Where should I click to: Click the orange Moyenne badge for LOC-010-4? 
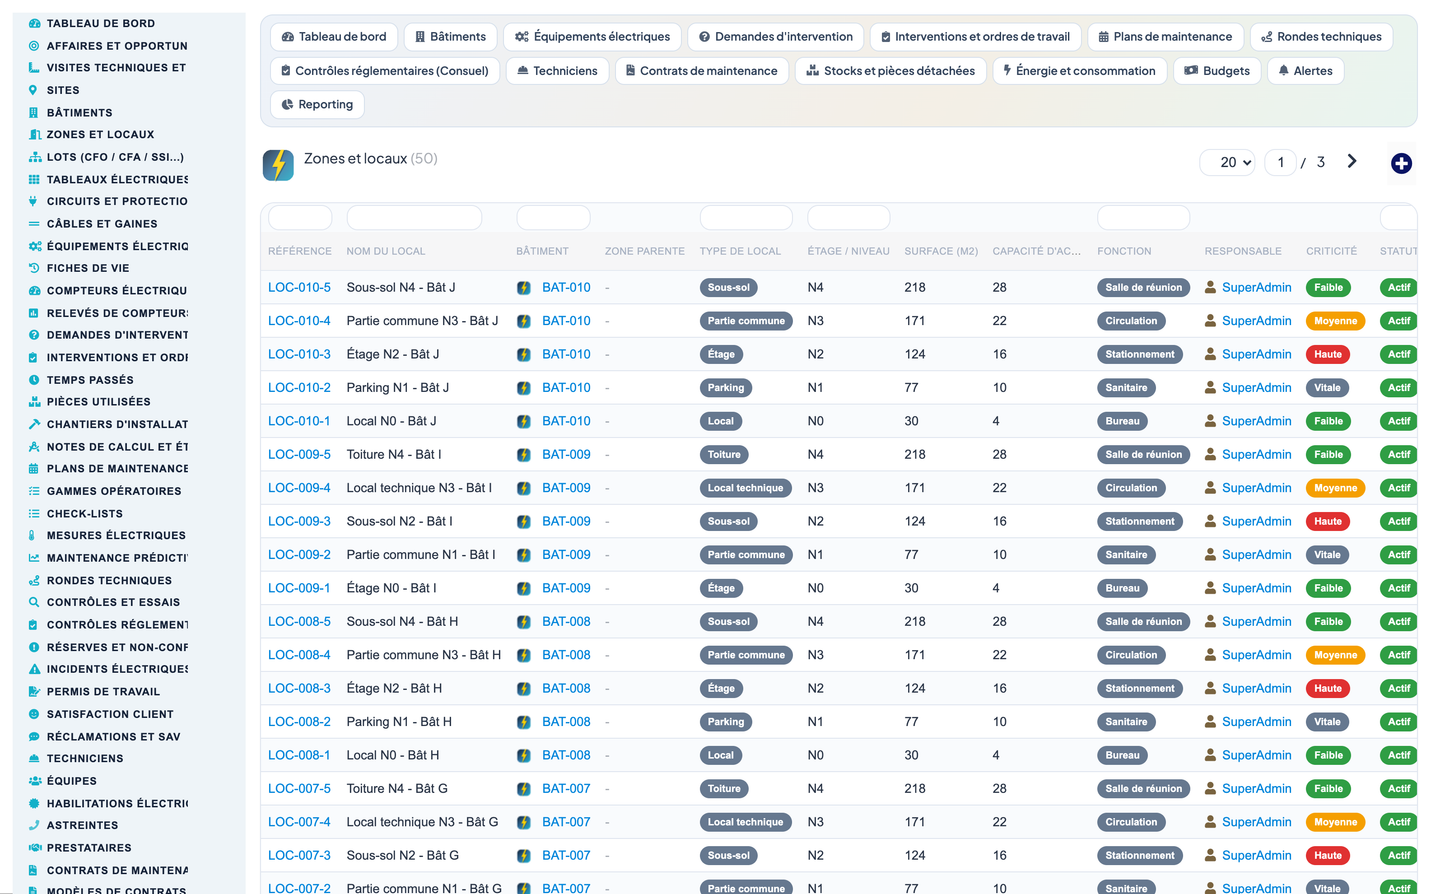1335,321
